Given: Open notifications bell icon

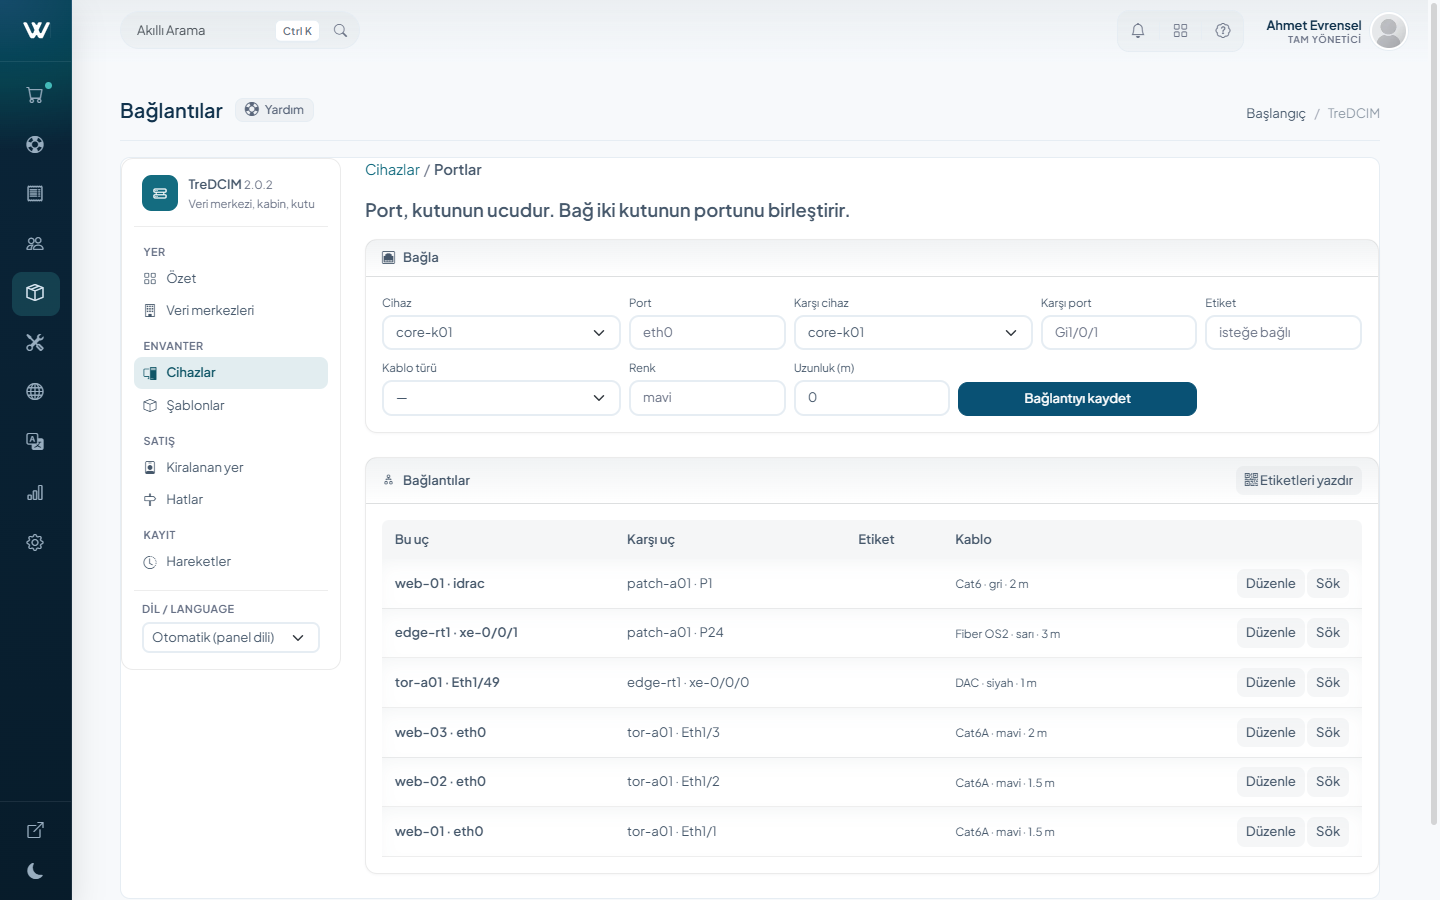Looking at the screenshot, I should [1138, 31].
